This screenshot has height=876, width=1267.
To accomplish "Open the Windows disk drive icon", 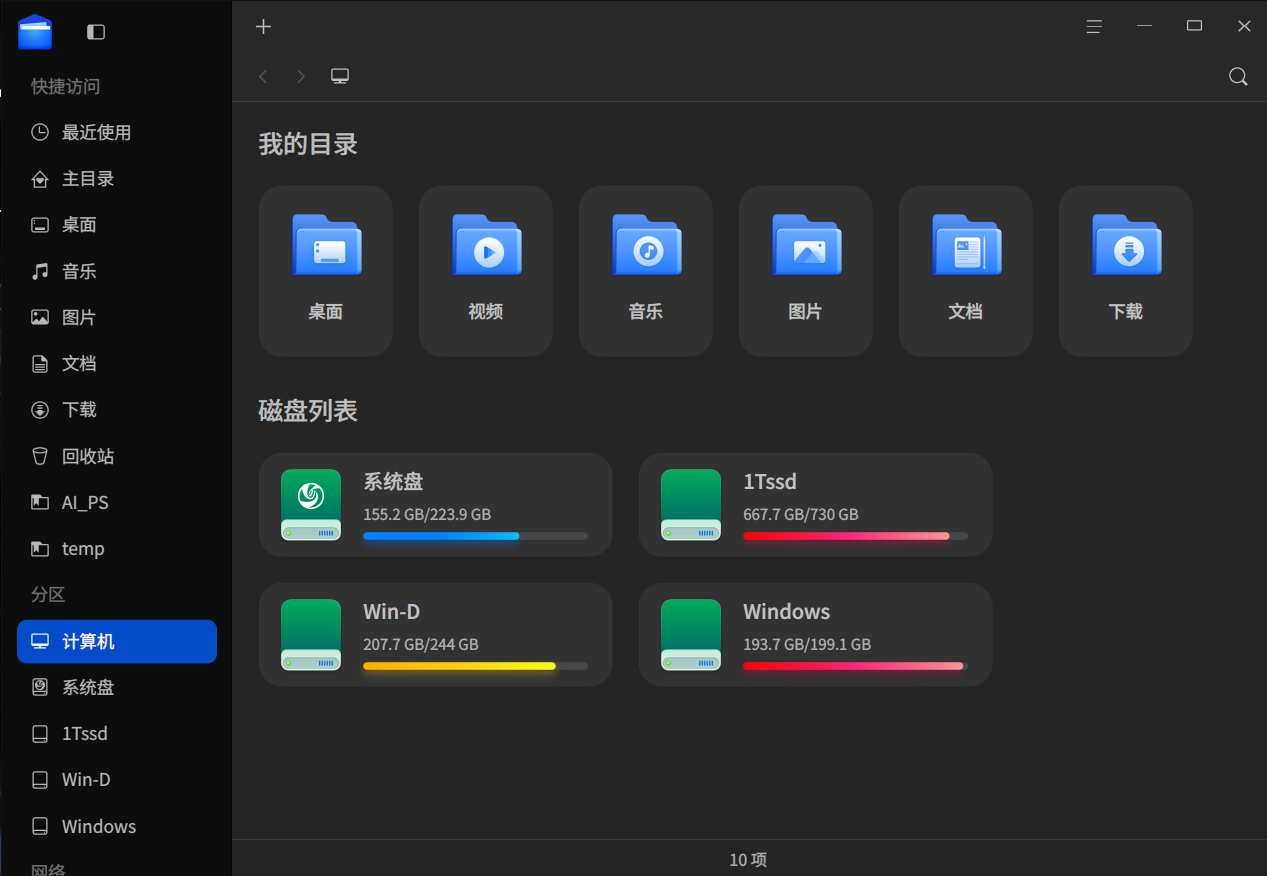I will [x=691, y=634].
